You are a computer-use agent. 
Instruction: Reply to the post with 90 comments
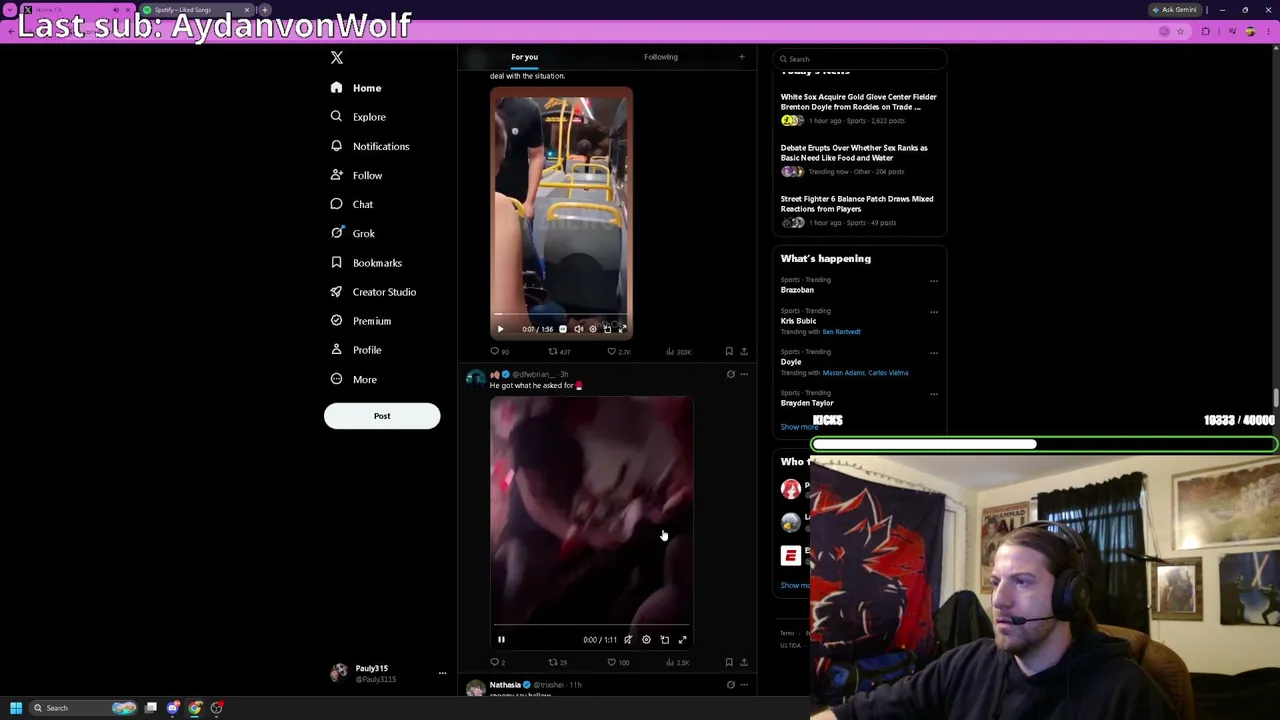499,352
